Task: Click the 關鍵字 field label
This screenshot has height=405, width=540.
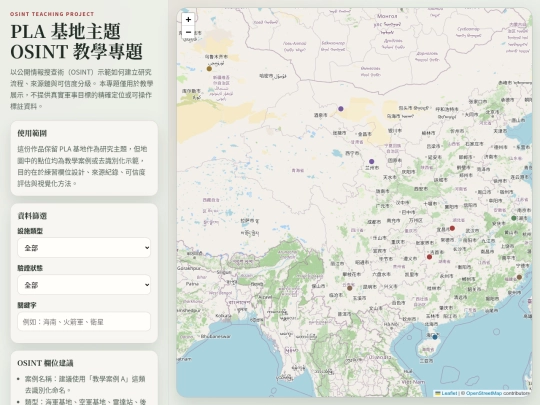Action: [27, 305]
